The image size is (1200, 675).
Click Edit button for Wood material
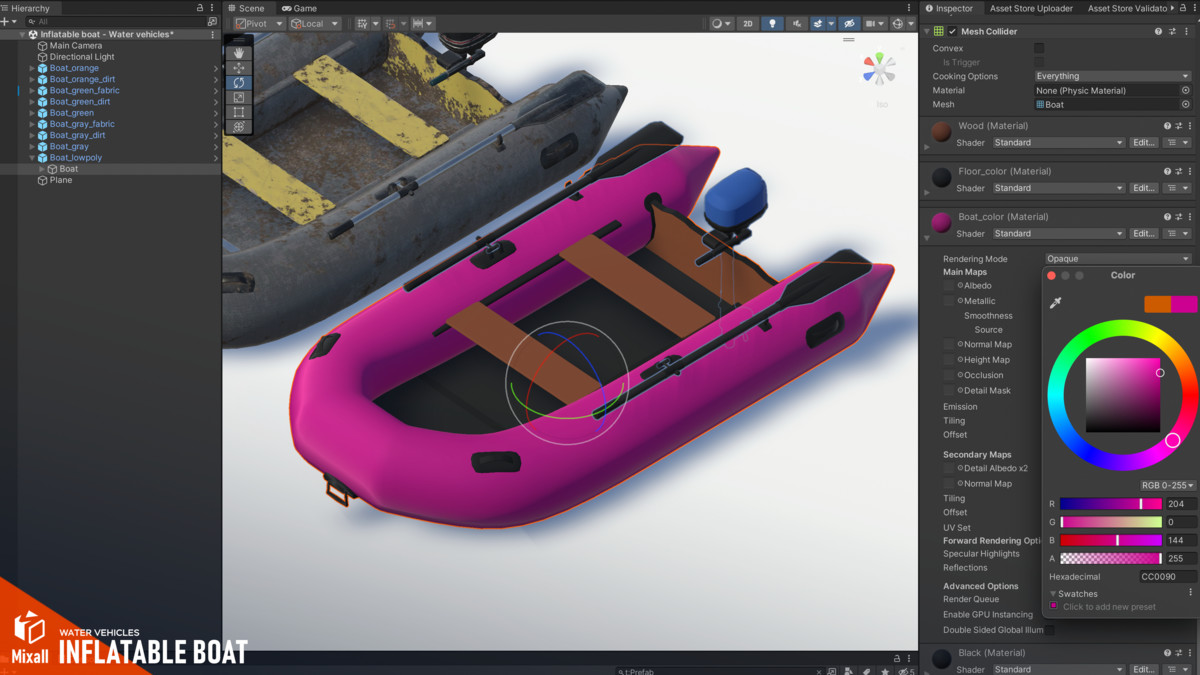coord(1144,143)
